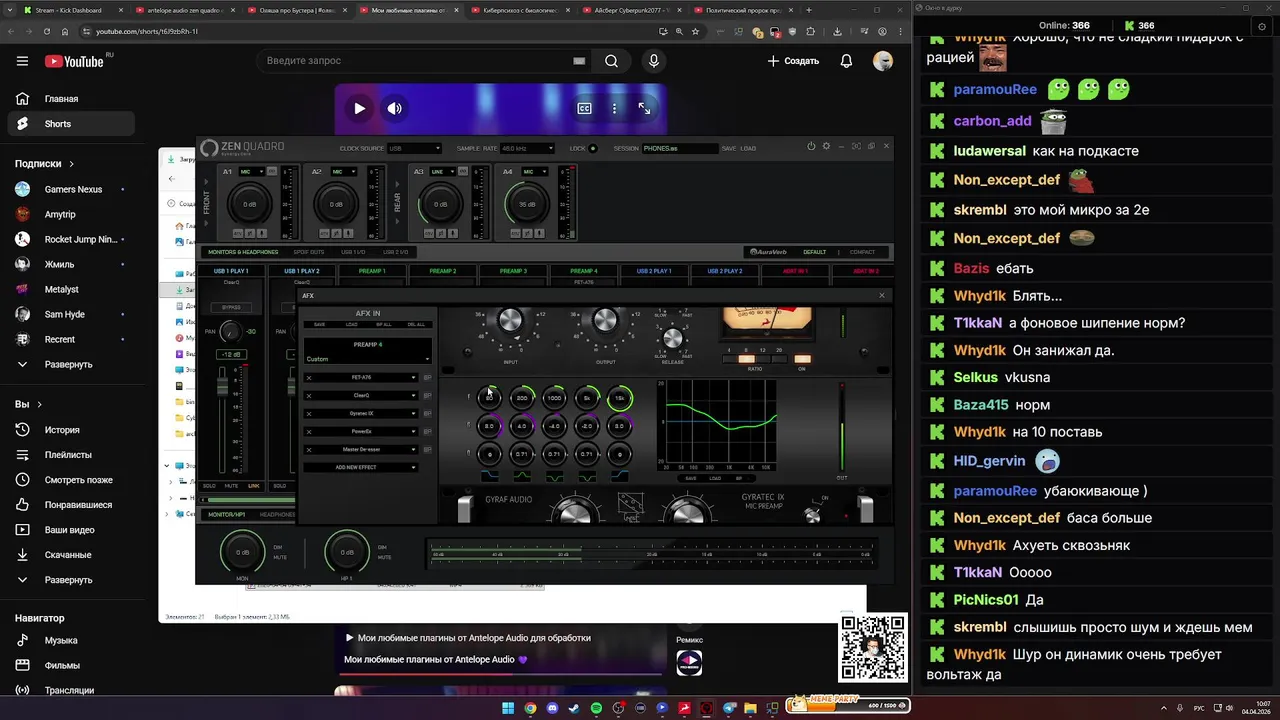The image size is (1280, 720).
Task: Toggle bypass on ClearQ effect
Action: coord(427,396)
